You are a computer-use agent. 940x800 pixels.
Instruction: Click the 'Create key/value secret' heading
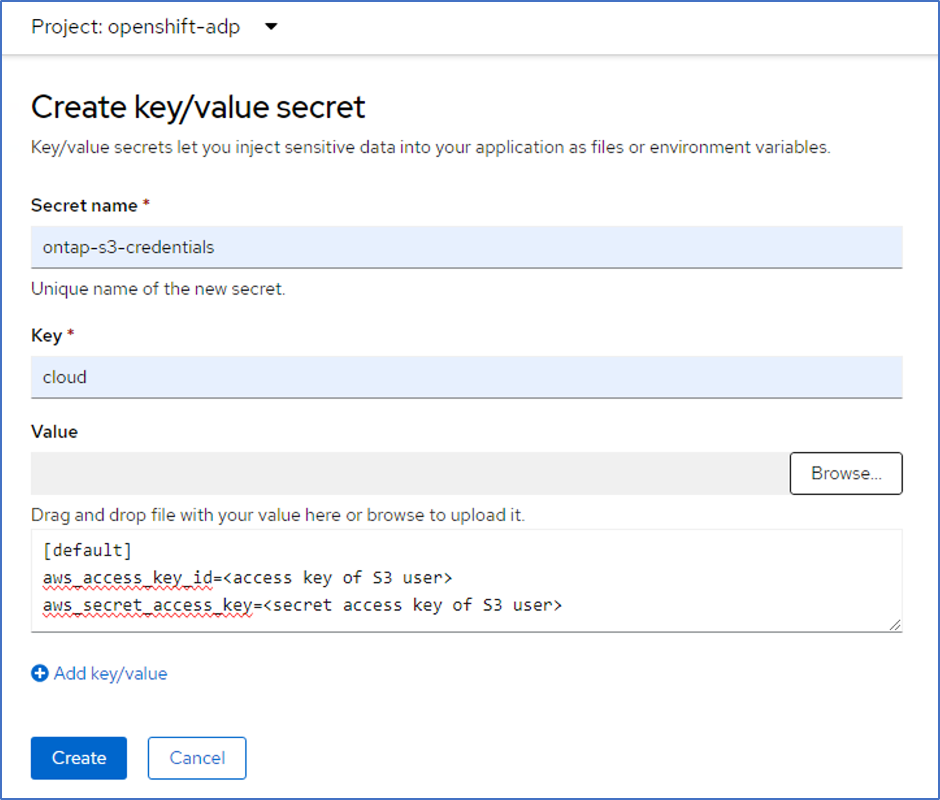click(x=198, y=106)
